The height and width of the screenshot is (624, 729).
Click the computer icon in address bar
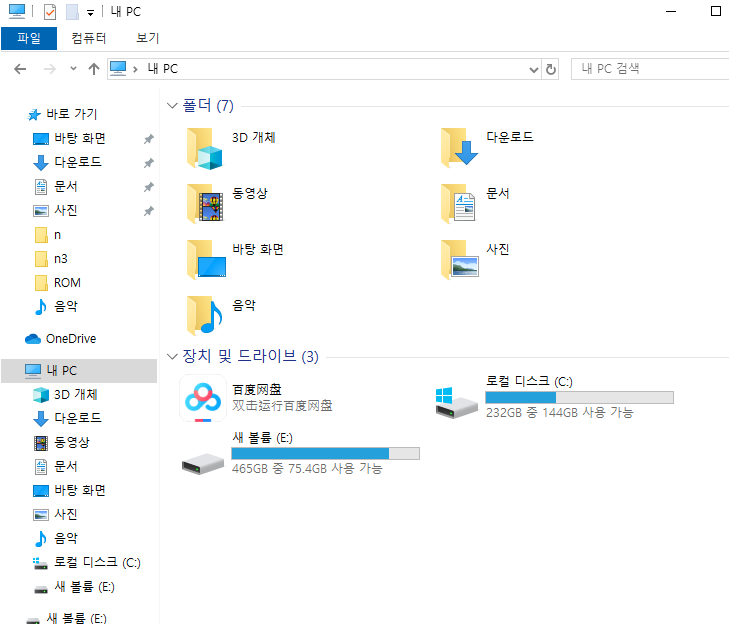[x=118, y=69]
